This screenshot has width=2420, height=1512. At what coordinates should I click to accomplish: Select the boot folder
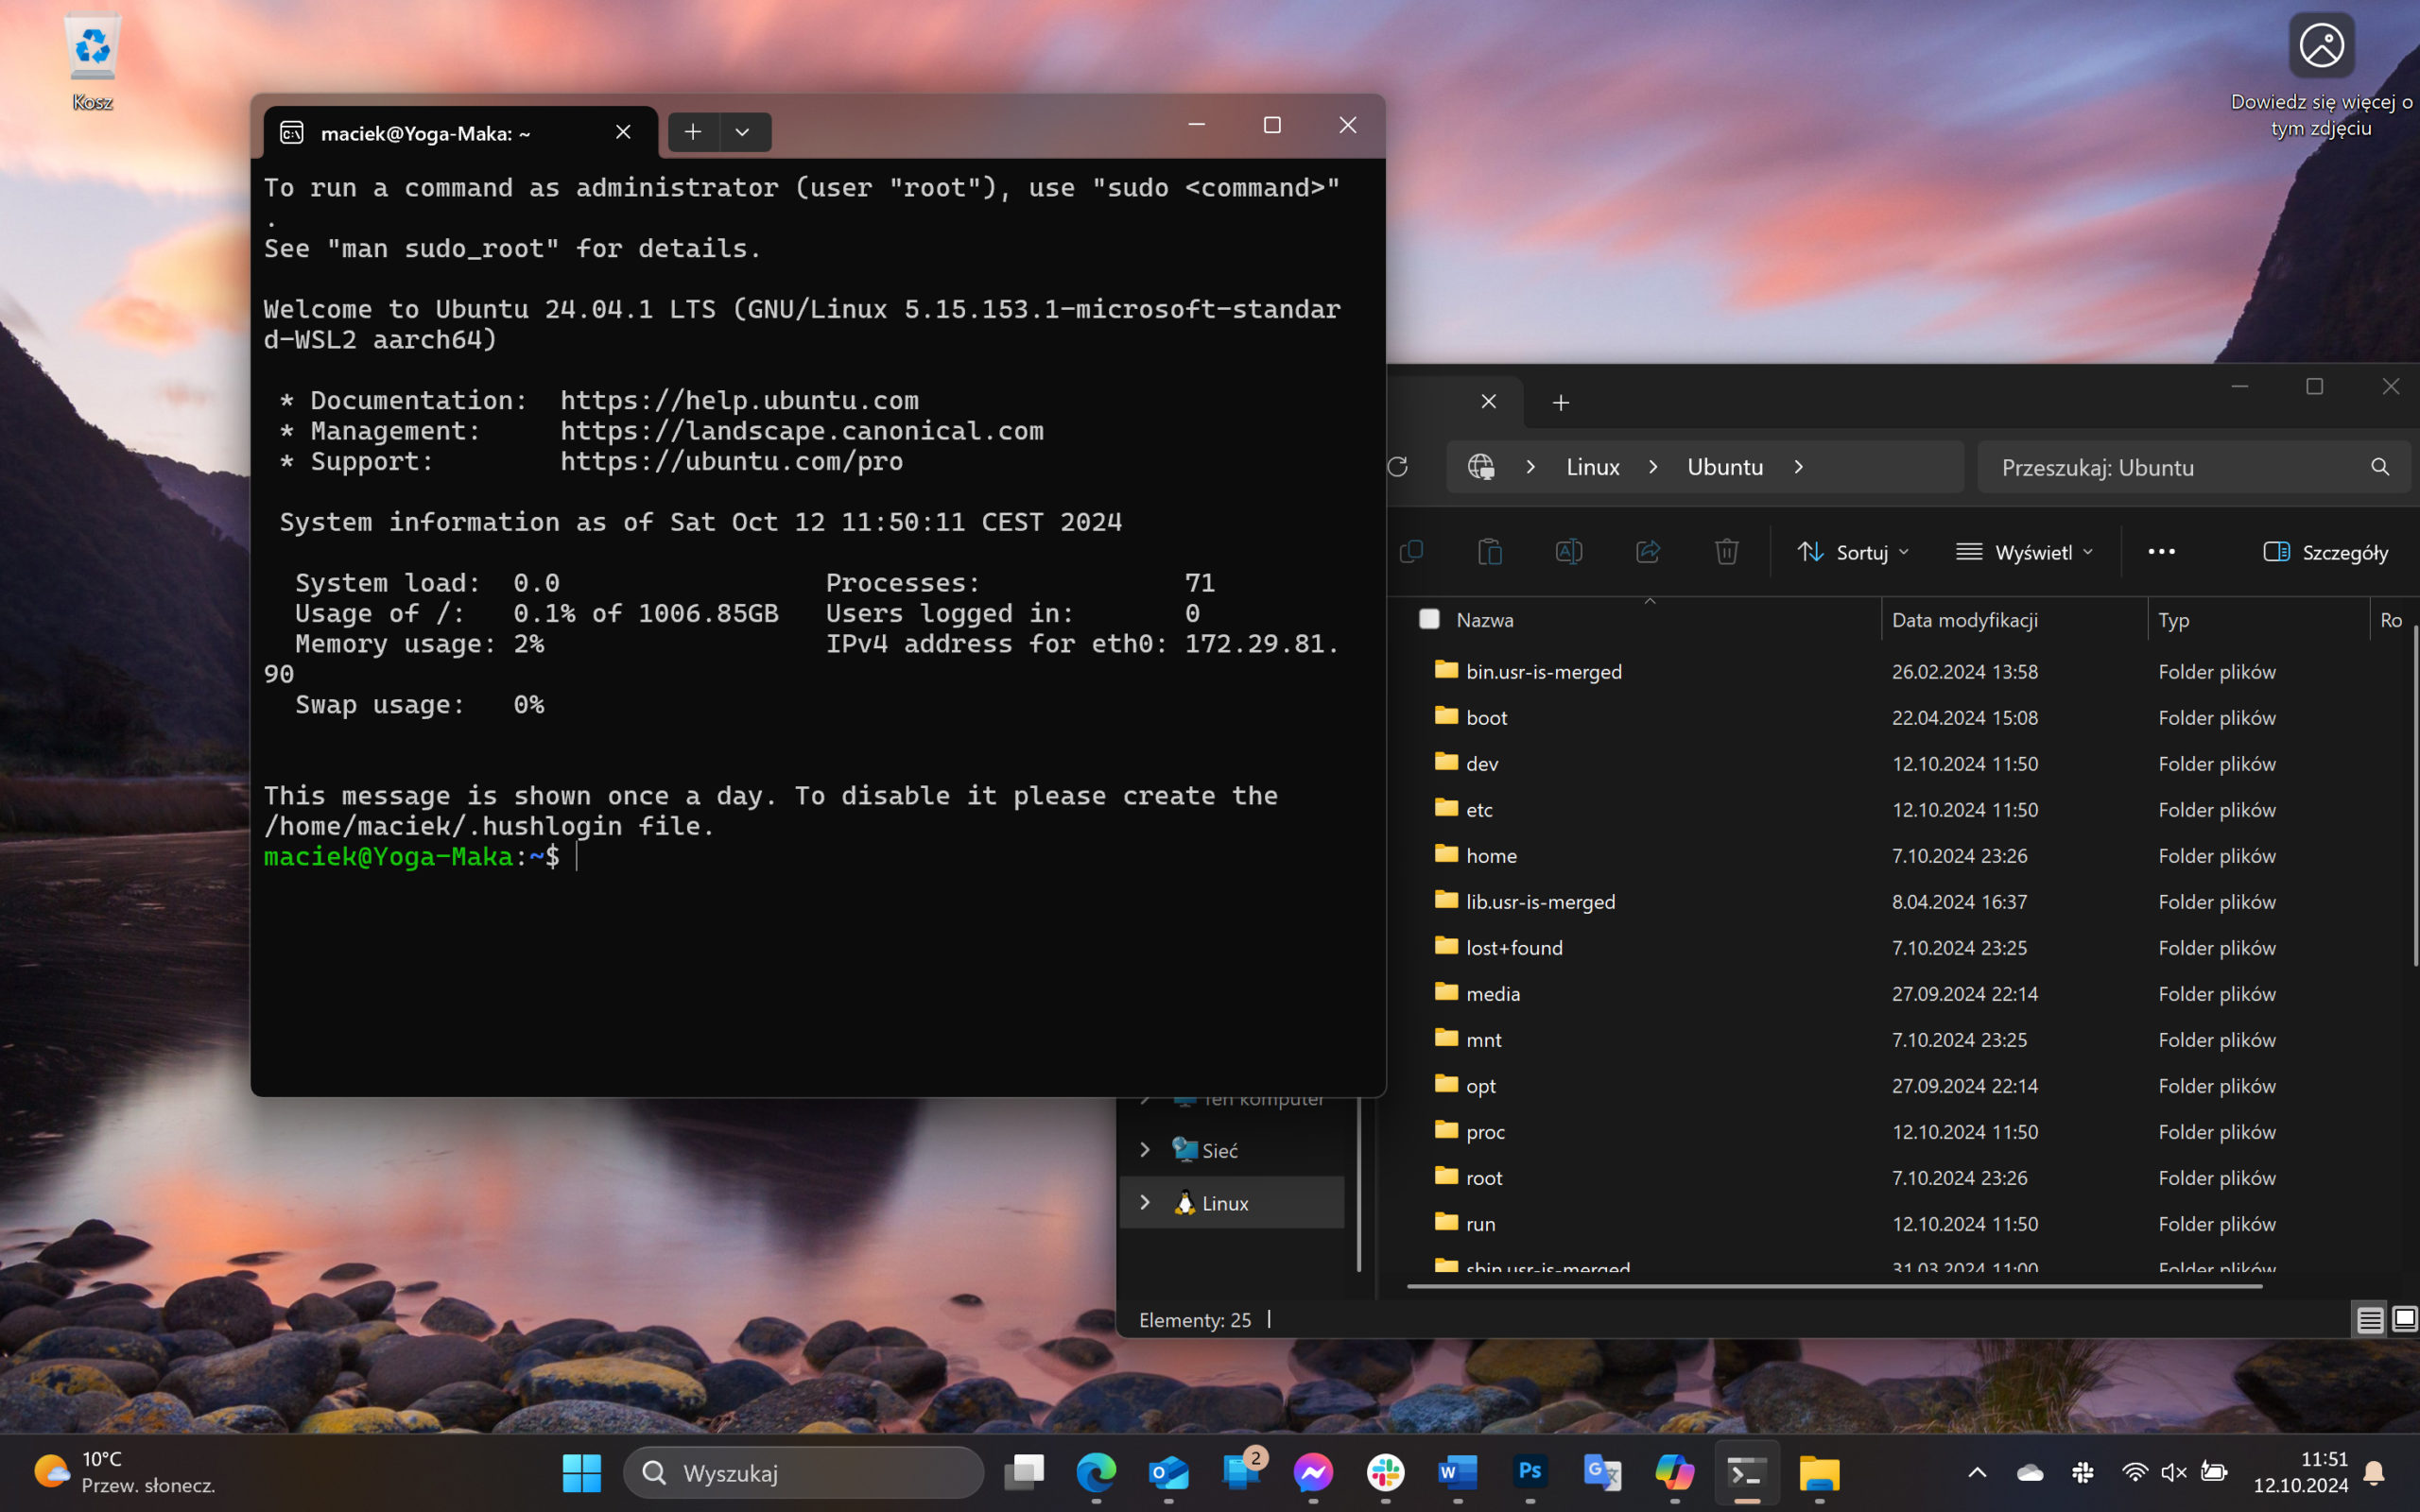point(1486,717)
